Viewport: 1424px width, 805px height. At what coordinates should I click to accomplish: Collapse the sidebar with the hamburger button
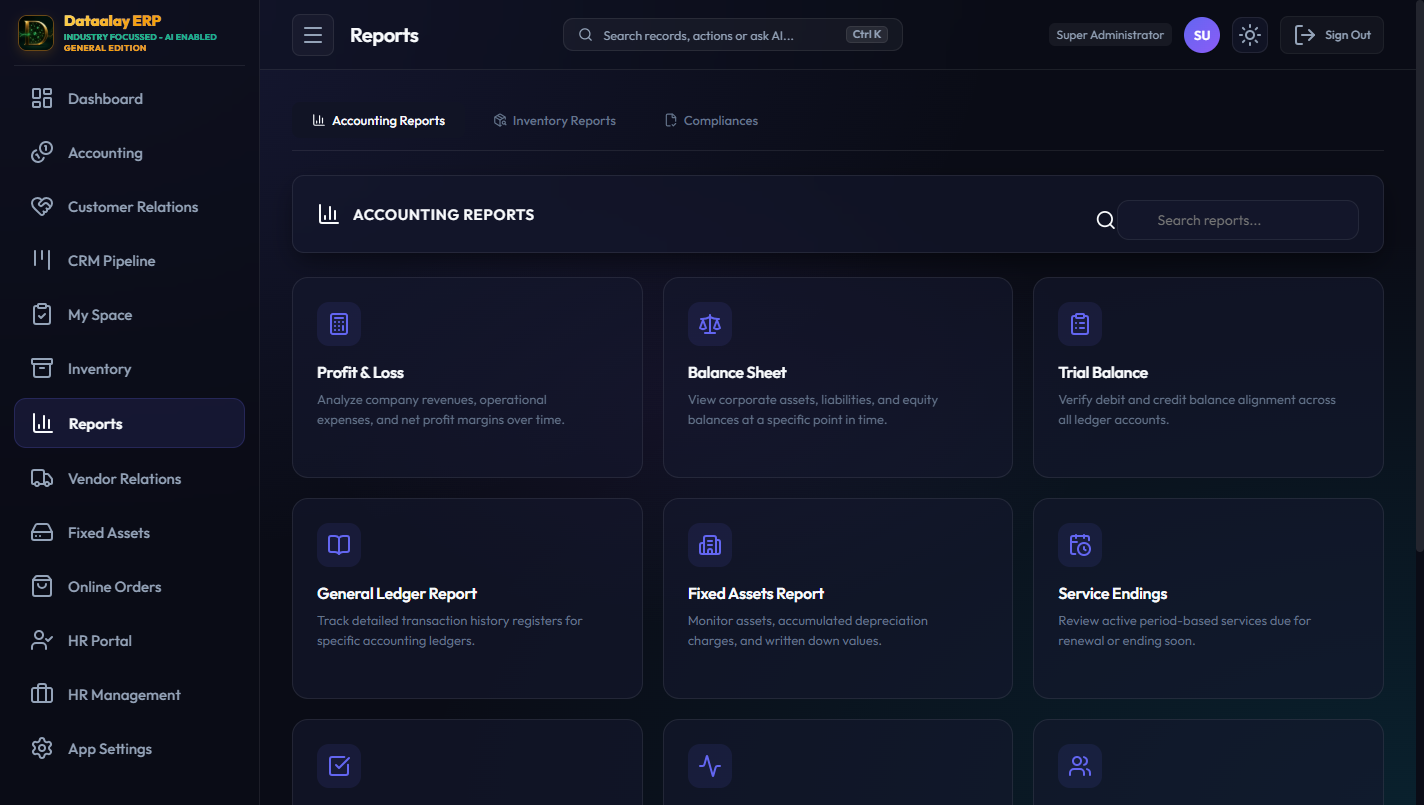[313, 35]
